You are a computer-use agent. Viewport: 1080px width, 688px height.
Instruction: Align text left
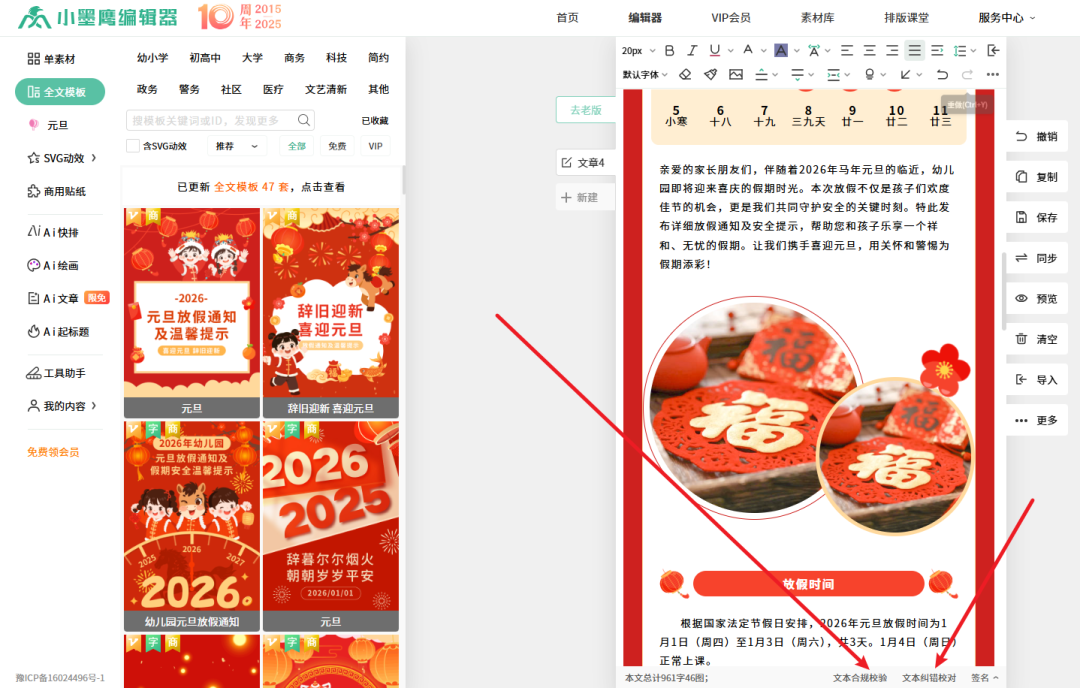pyautogui.click(x=847, y=50)
